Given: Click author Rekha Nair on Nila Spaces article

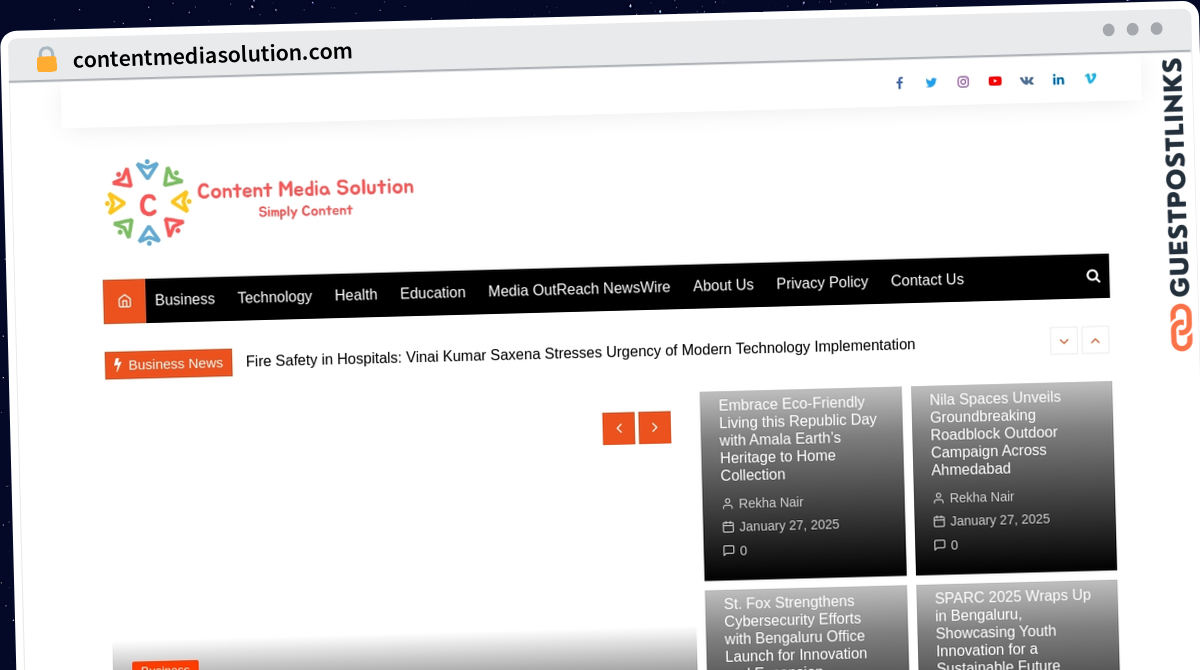Looking at the screenshot, I should tap(982, 497).
